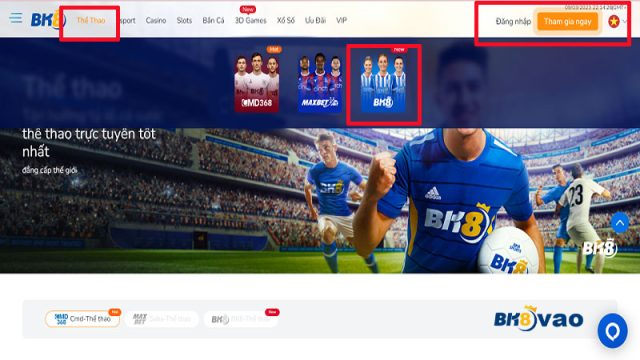Open the Xổ Số menu item
Screen dimensions: 640x360
coord(285,20)
